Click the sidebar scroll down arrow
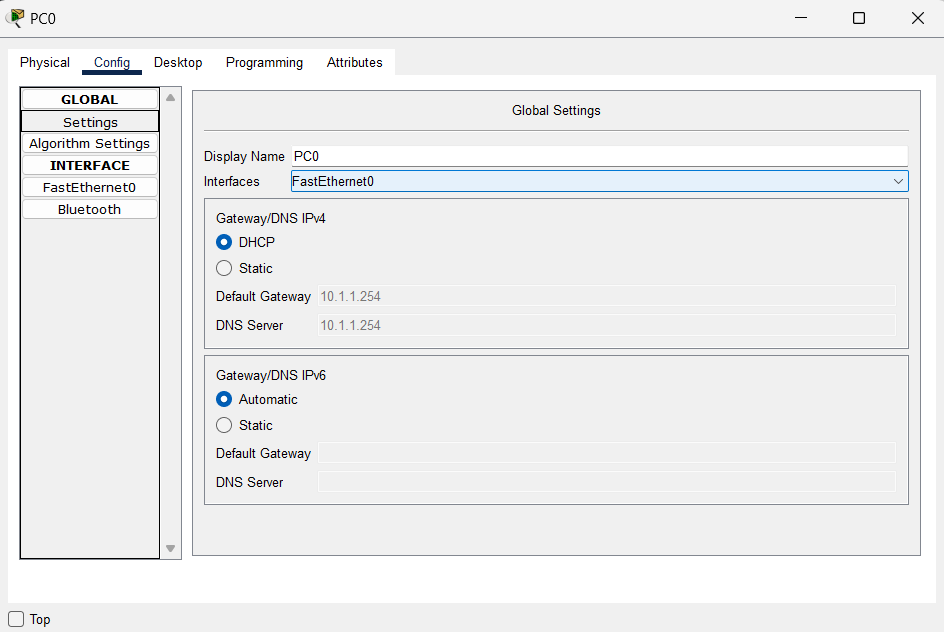 tap(170, 548)
